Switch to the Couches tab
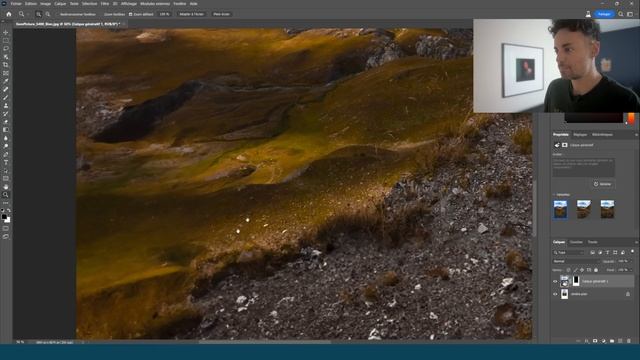The image size is (640, 360). [x=576, y=242]
